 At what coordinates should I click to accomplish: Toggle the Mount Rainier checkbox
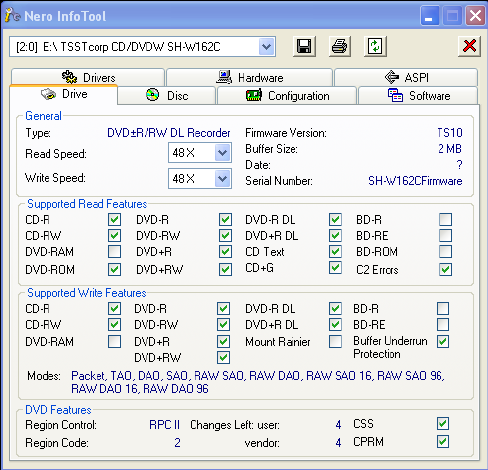pos(335,341)
